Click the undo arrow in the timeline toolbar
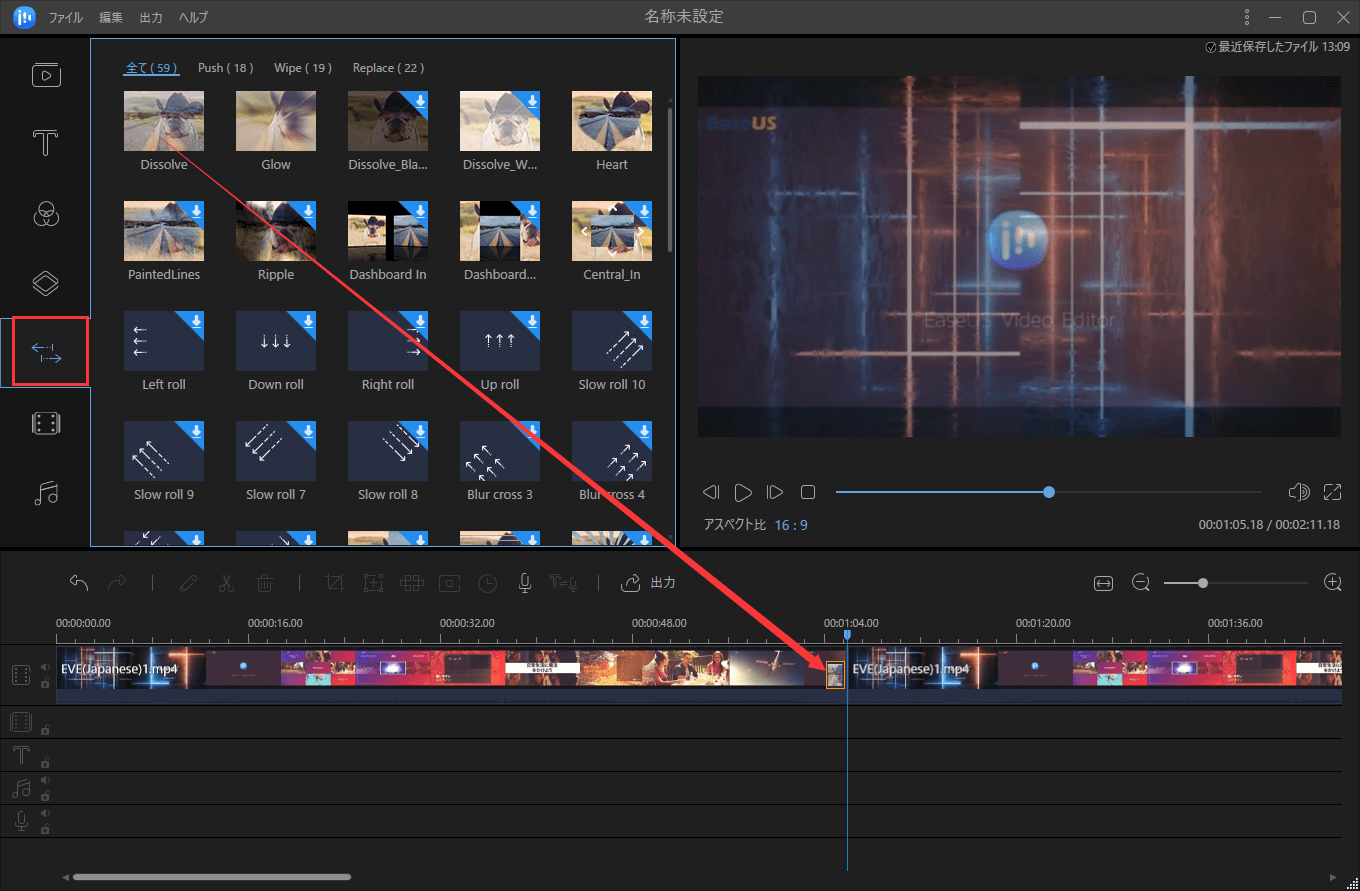Viewport: 1360px width, 891px height. [x=79, y=582]
